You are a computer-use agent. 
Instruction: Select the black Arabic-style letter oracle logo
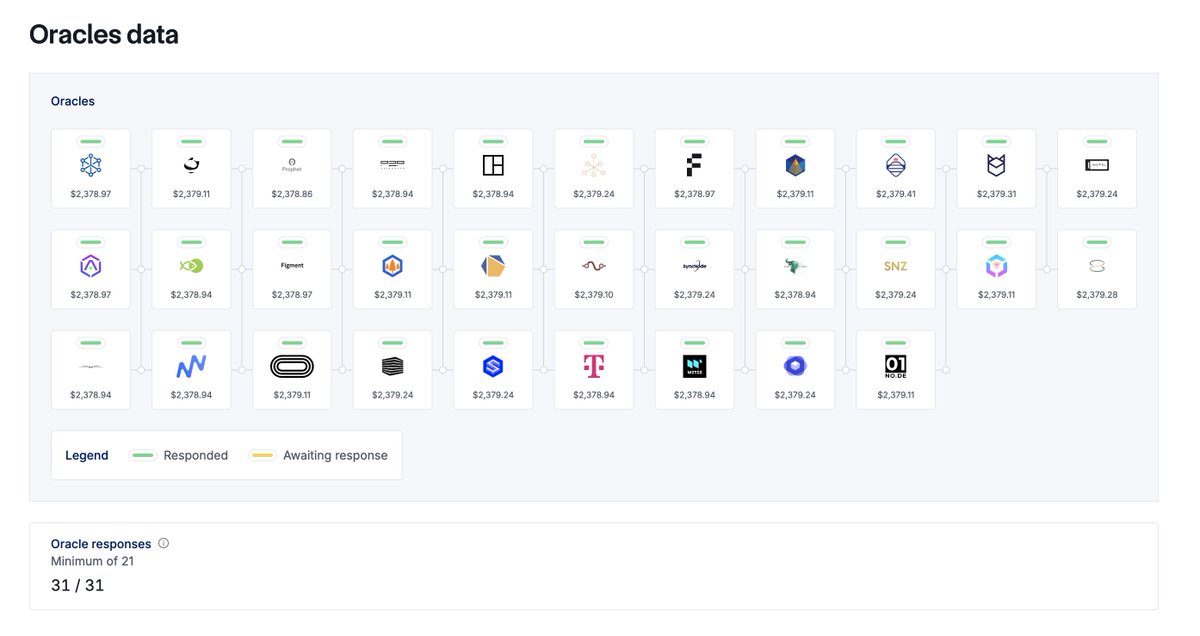[191, 165]
